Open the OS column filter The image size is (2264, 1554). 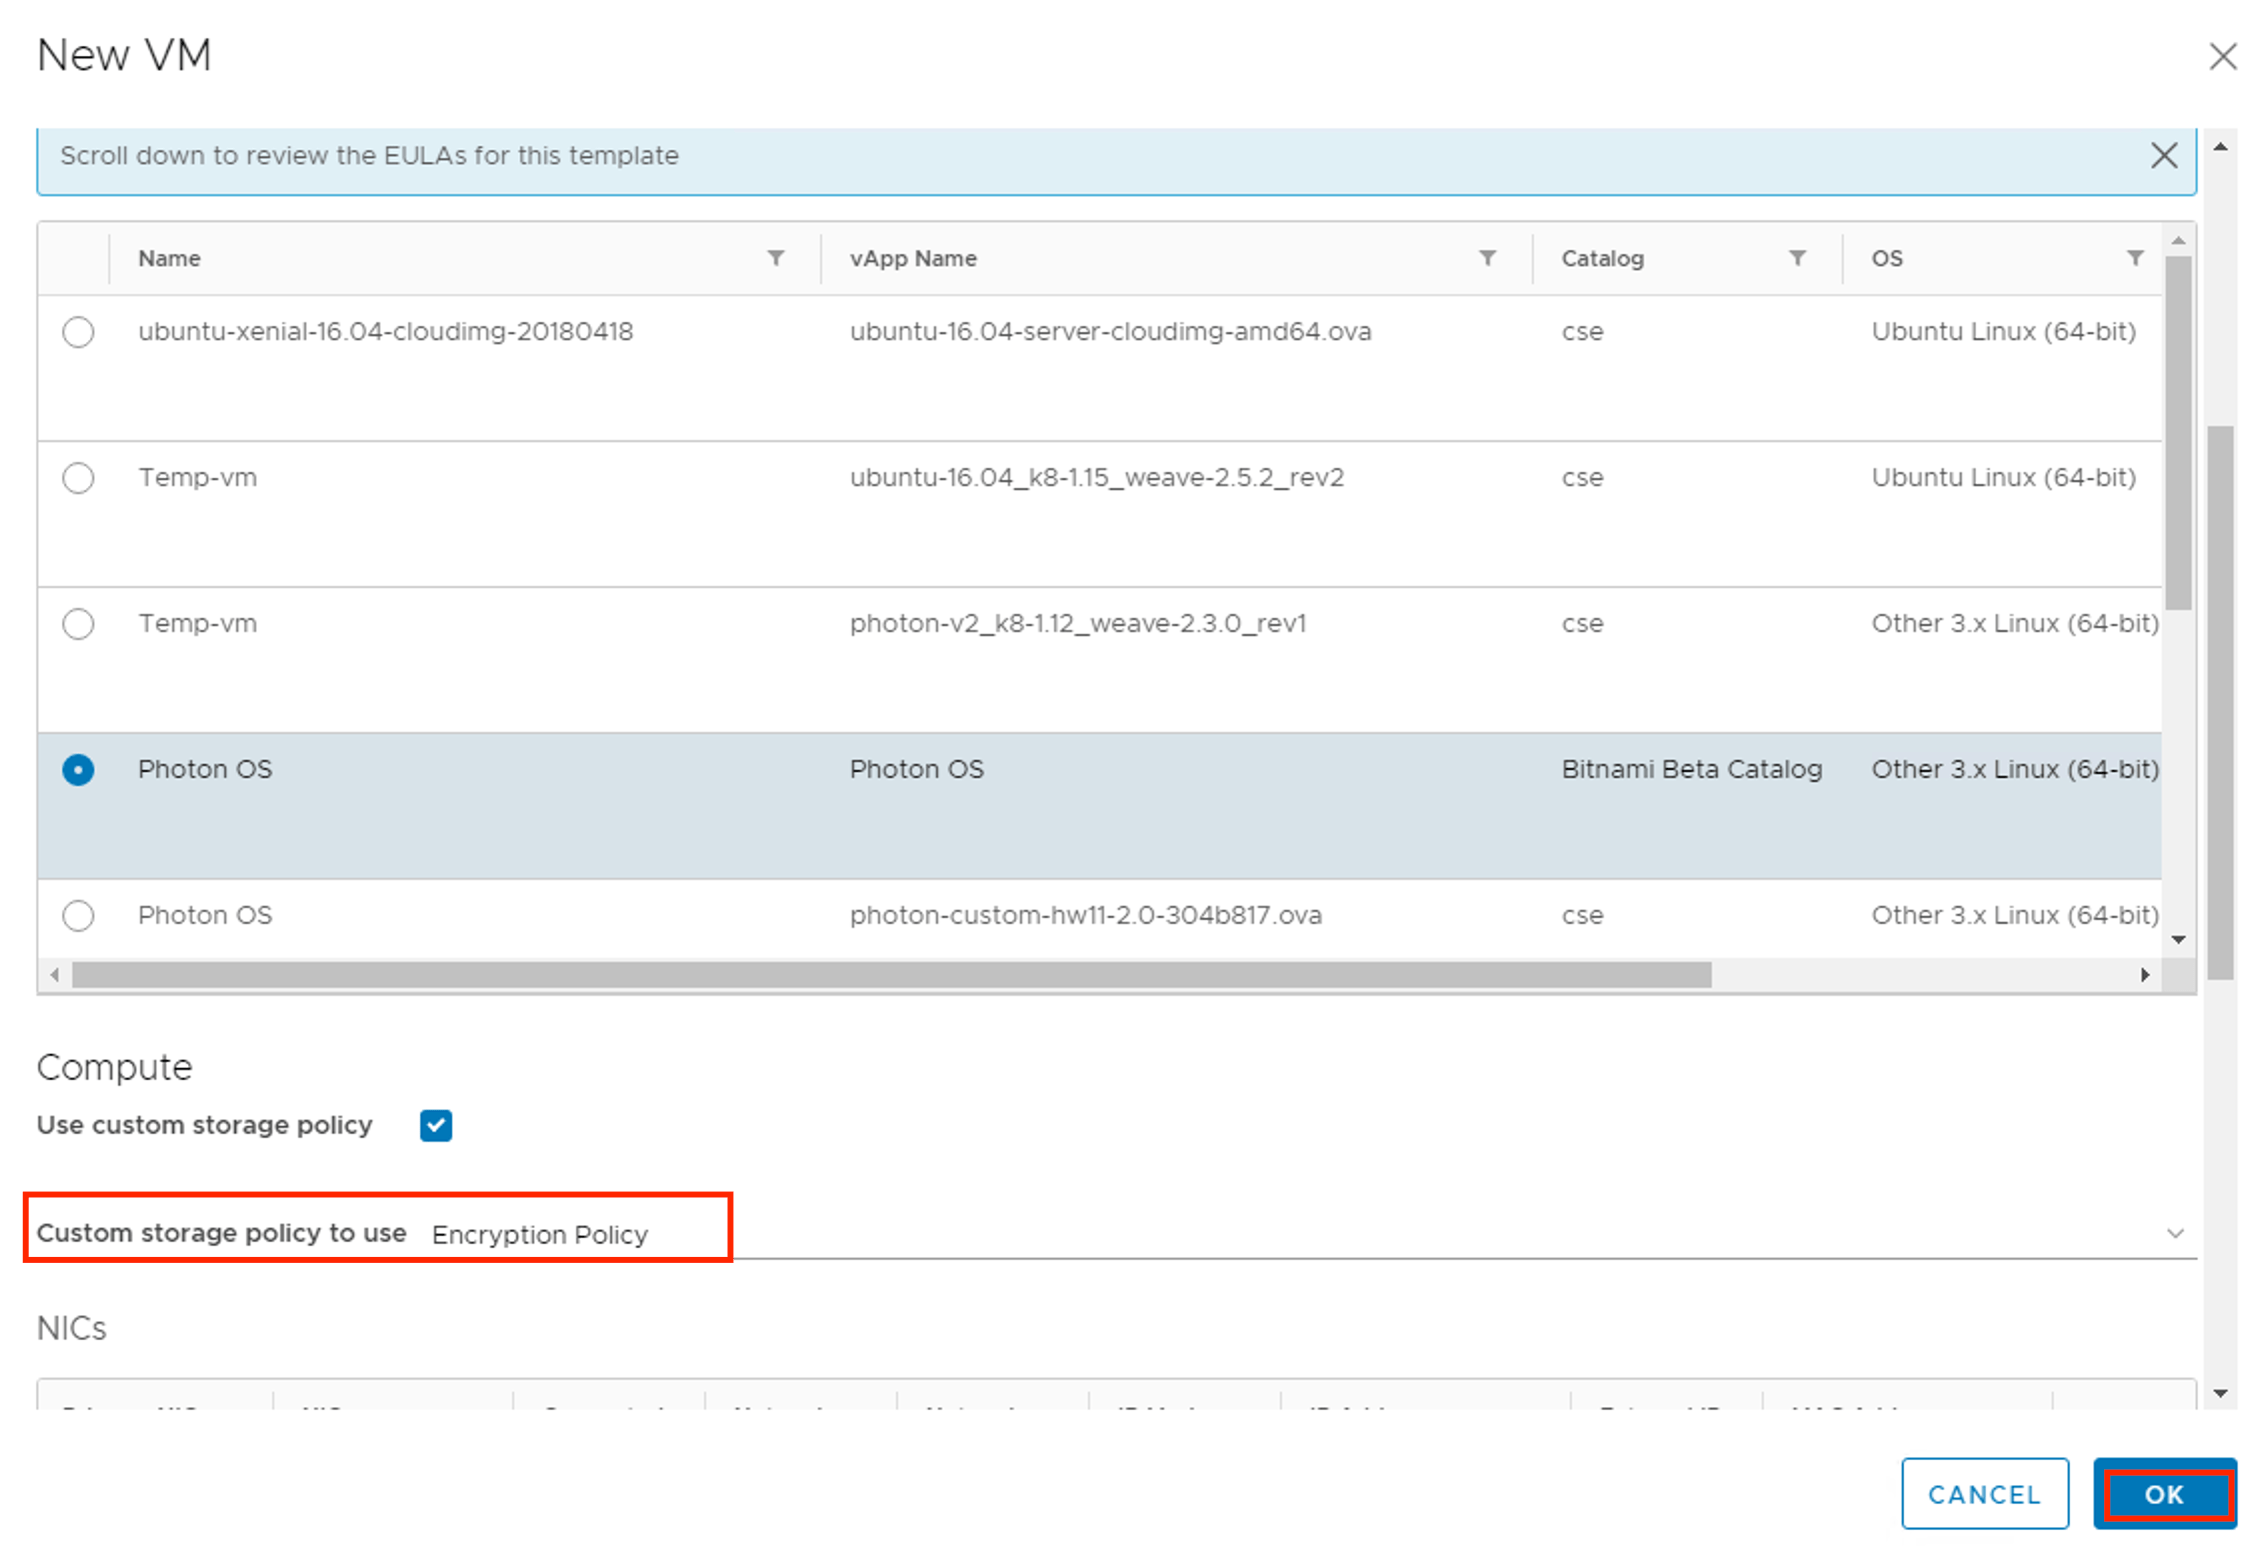(x=2134, y=258)
